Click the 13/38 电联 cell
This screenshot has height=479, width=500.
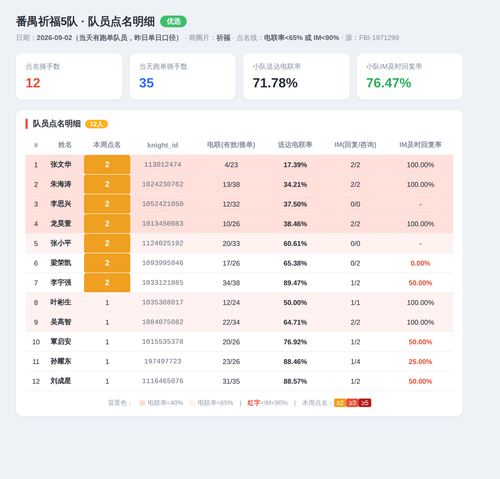coord(231,184)
